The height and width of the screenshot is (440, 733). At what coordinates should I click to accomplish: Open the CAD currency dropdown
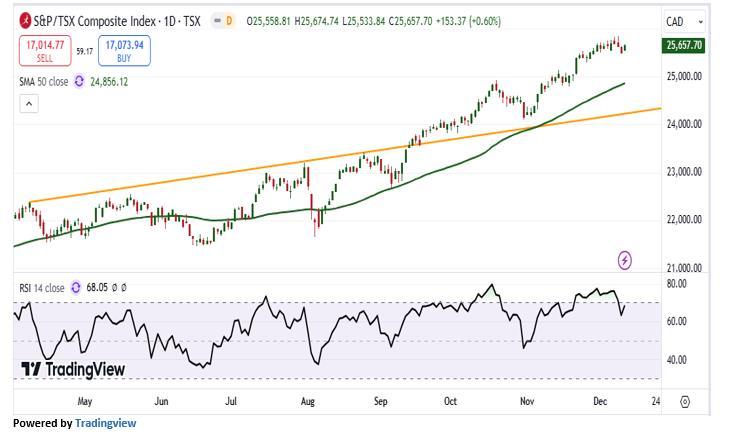coord(685,21)
